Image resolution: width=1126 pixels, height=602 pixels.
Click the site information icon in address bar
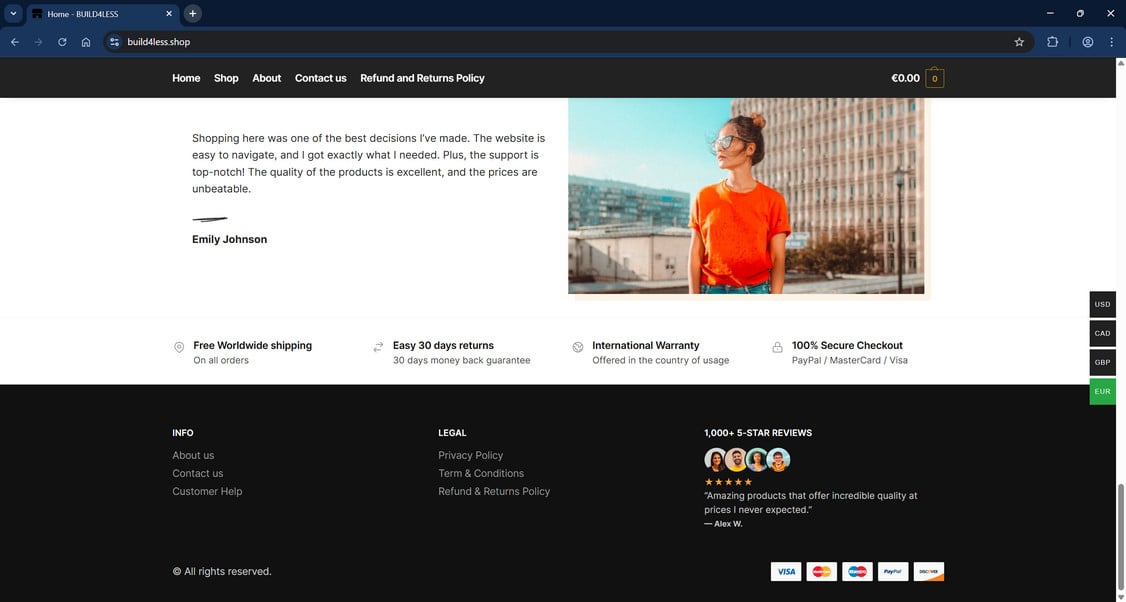115,42
